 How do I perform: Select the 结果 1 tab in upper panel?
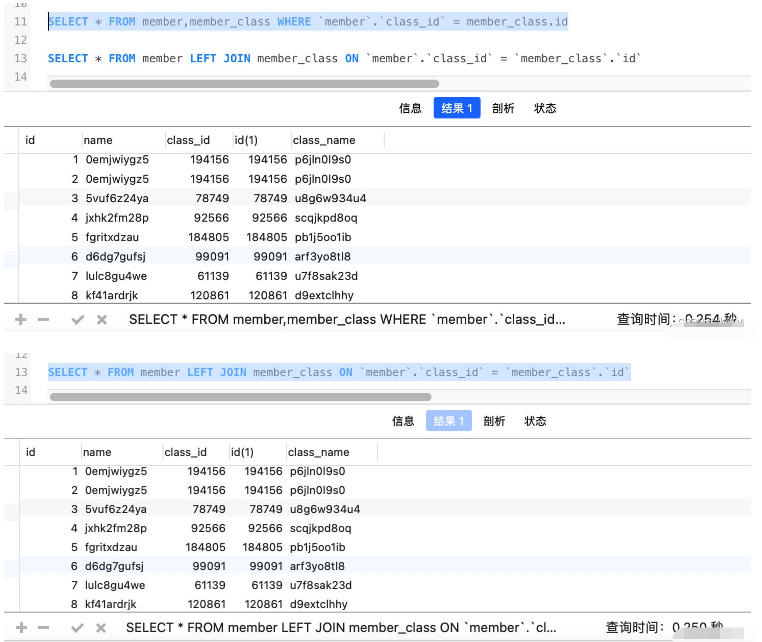[x=457, y=108]
